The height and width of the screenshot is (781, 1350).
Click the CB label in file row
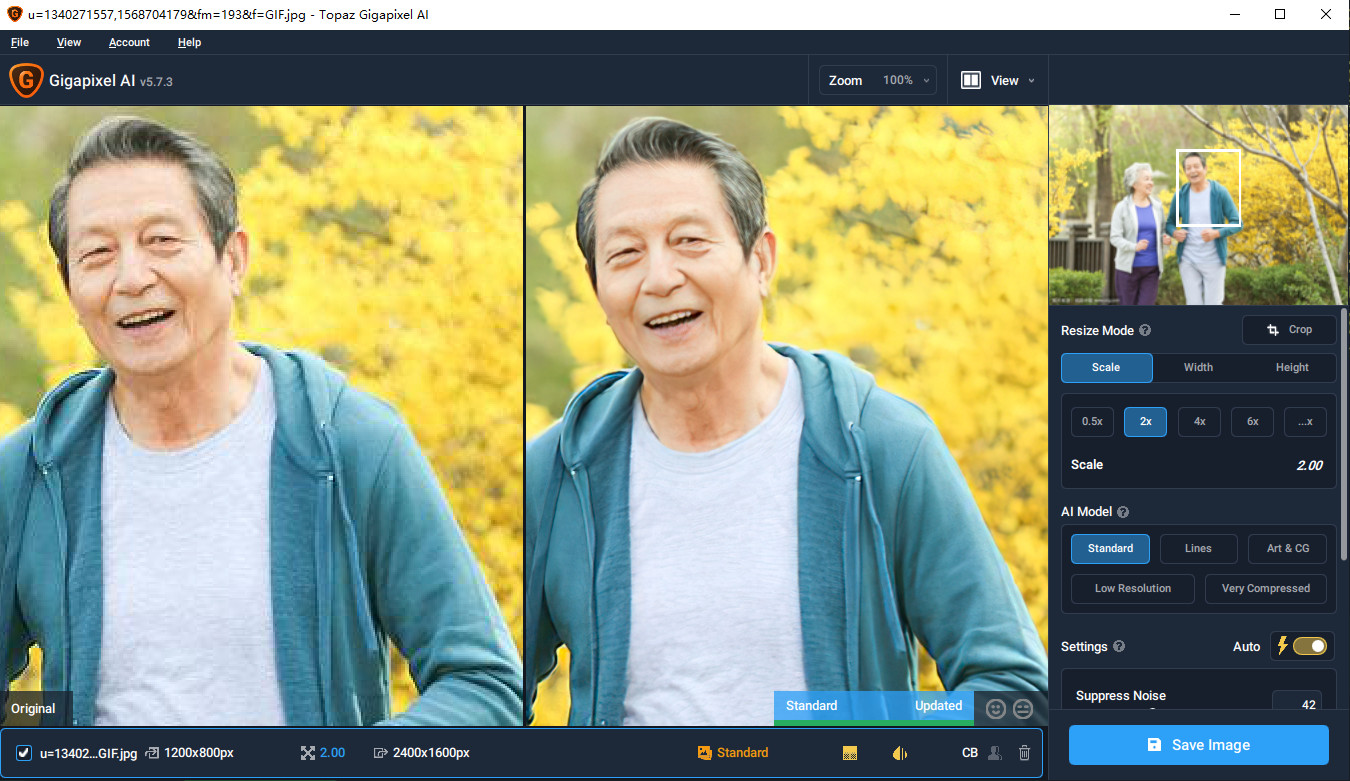[969, 753]
